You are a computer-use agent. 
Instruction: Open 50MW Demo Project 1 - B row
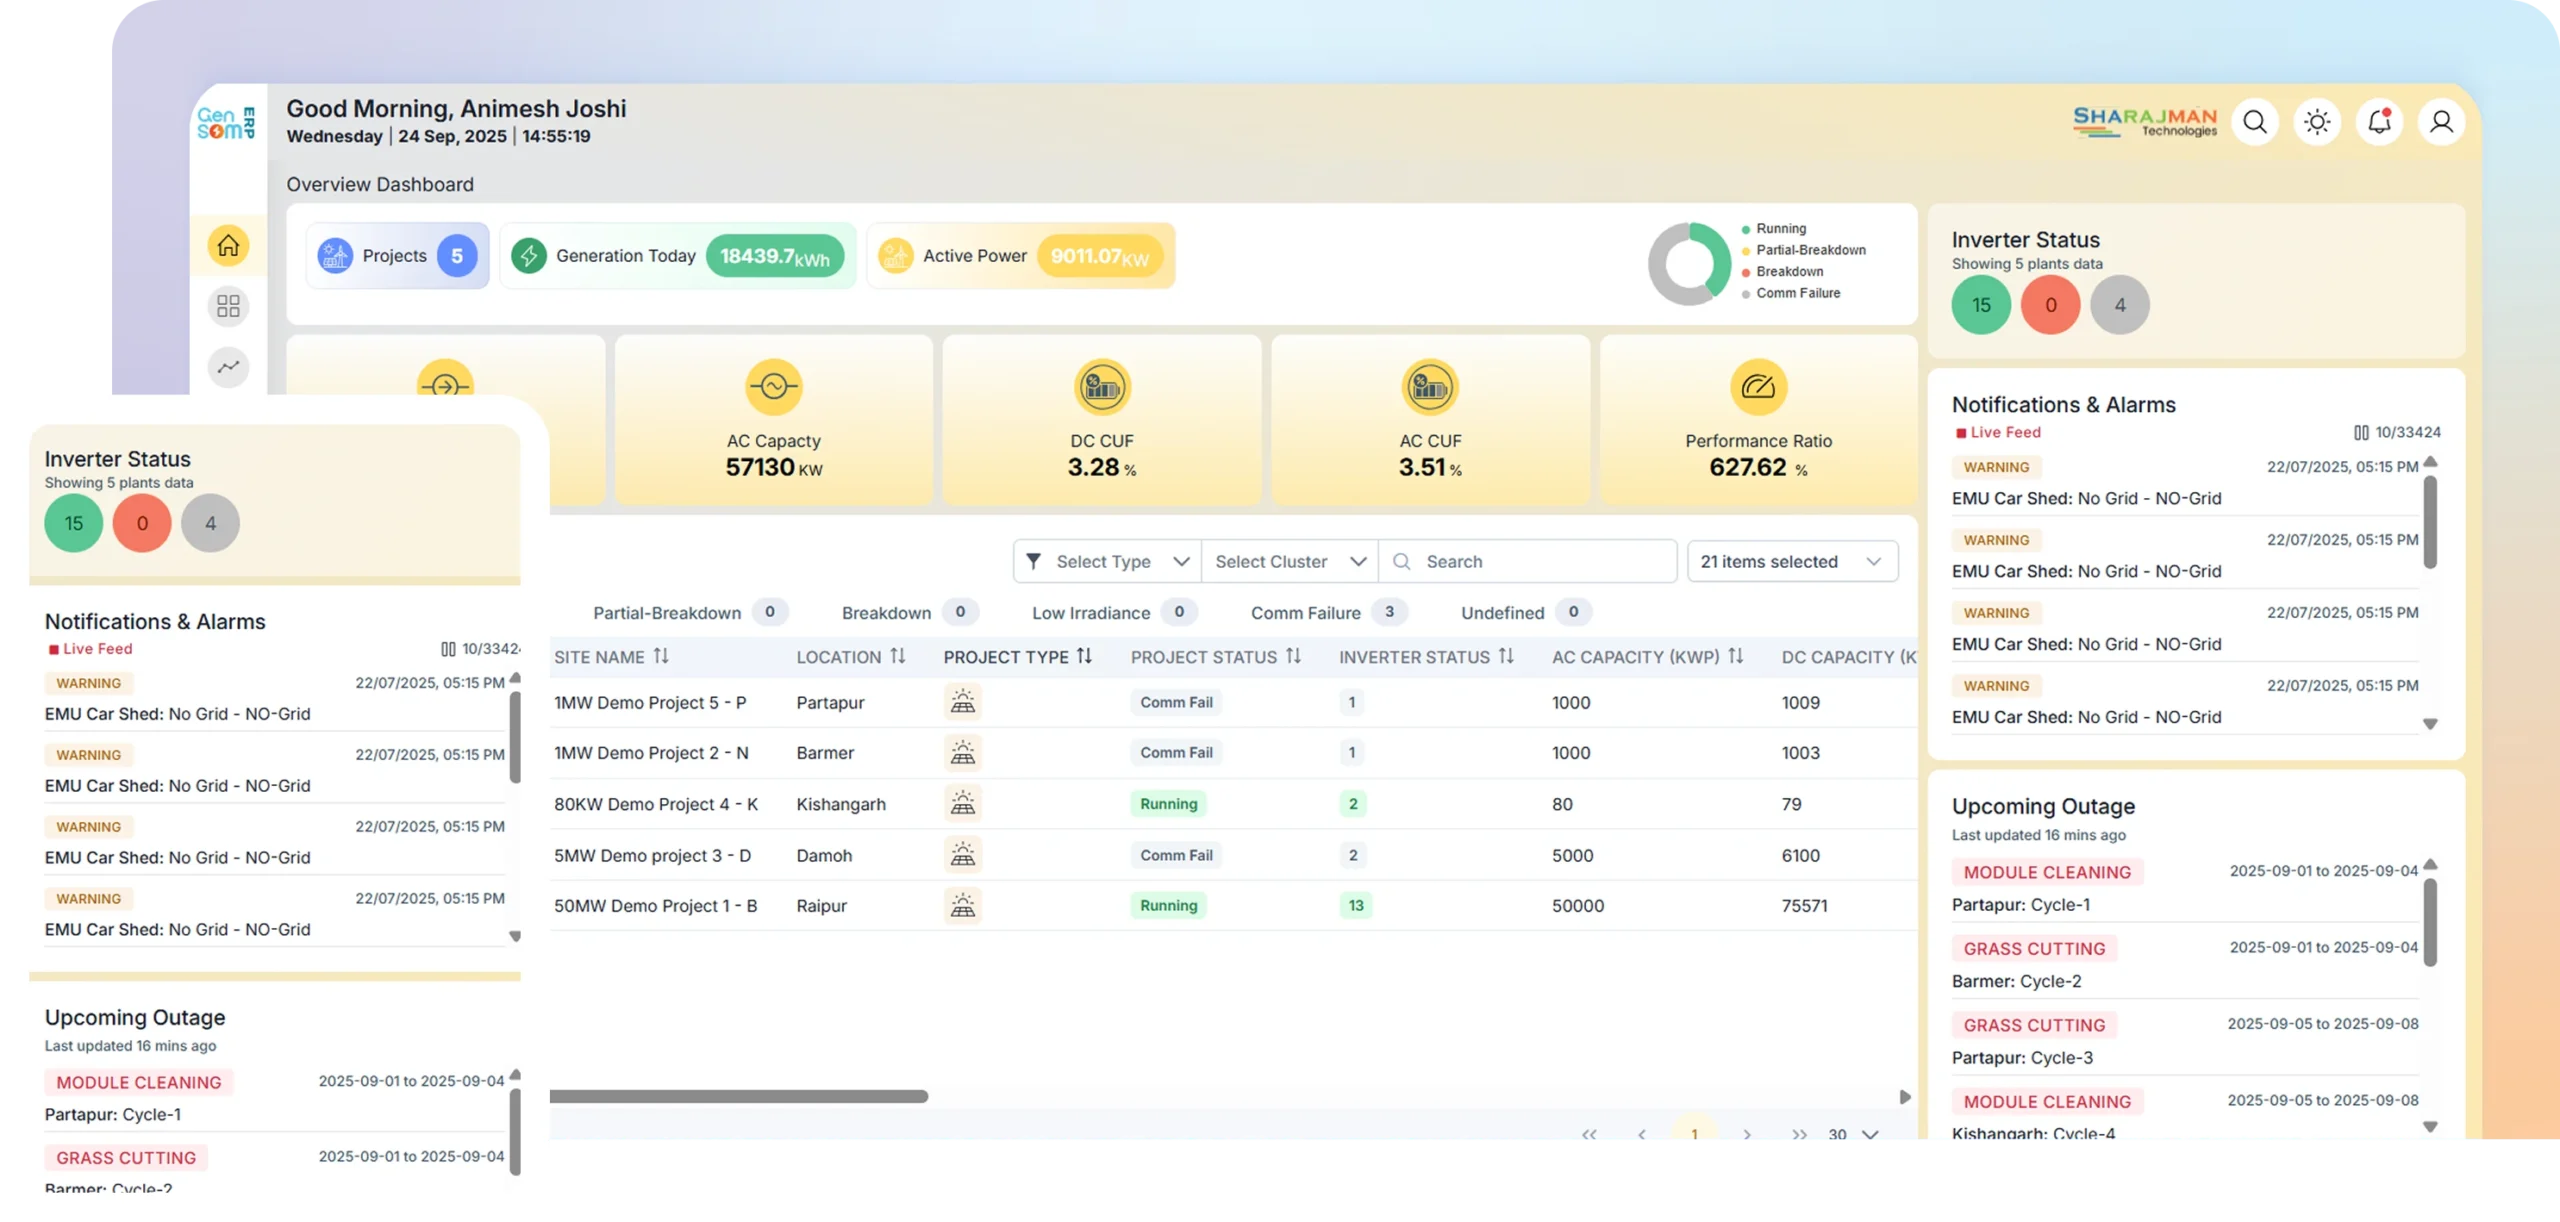(655, 906)
